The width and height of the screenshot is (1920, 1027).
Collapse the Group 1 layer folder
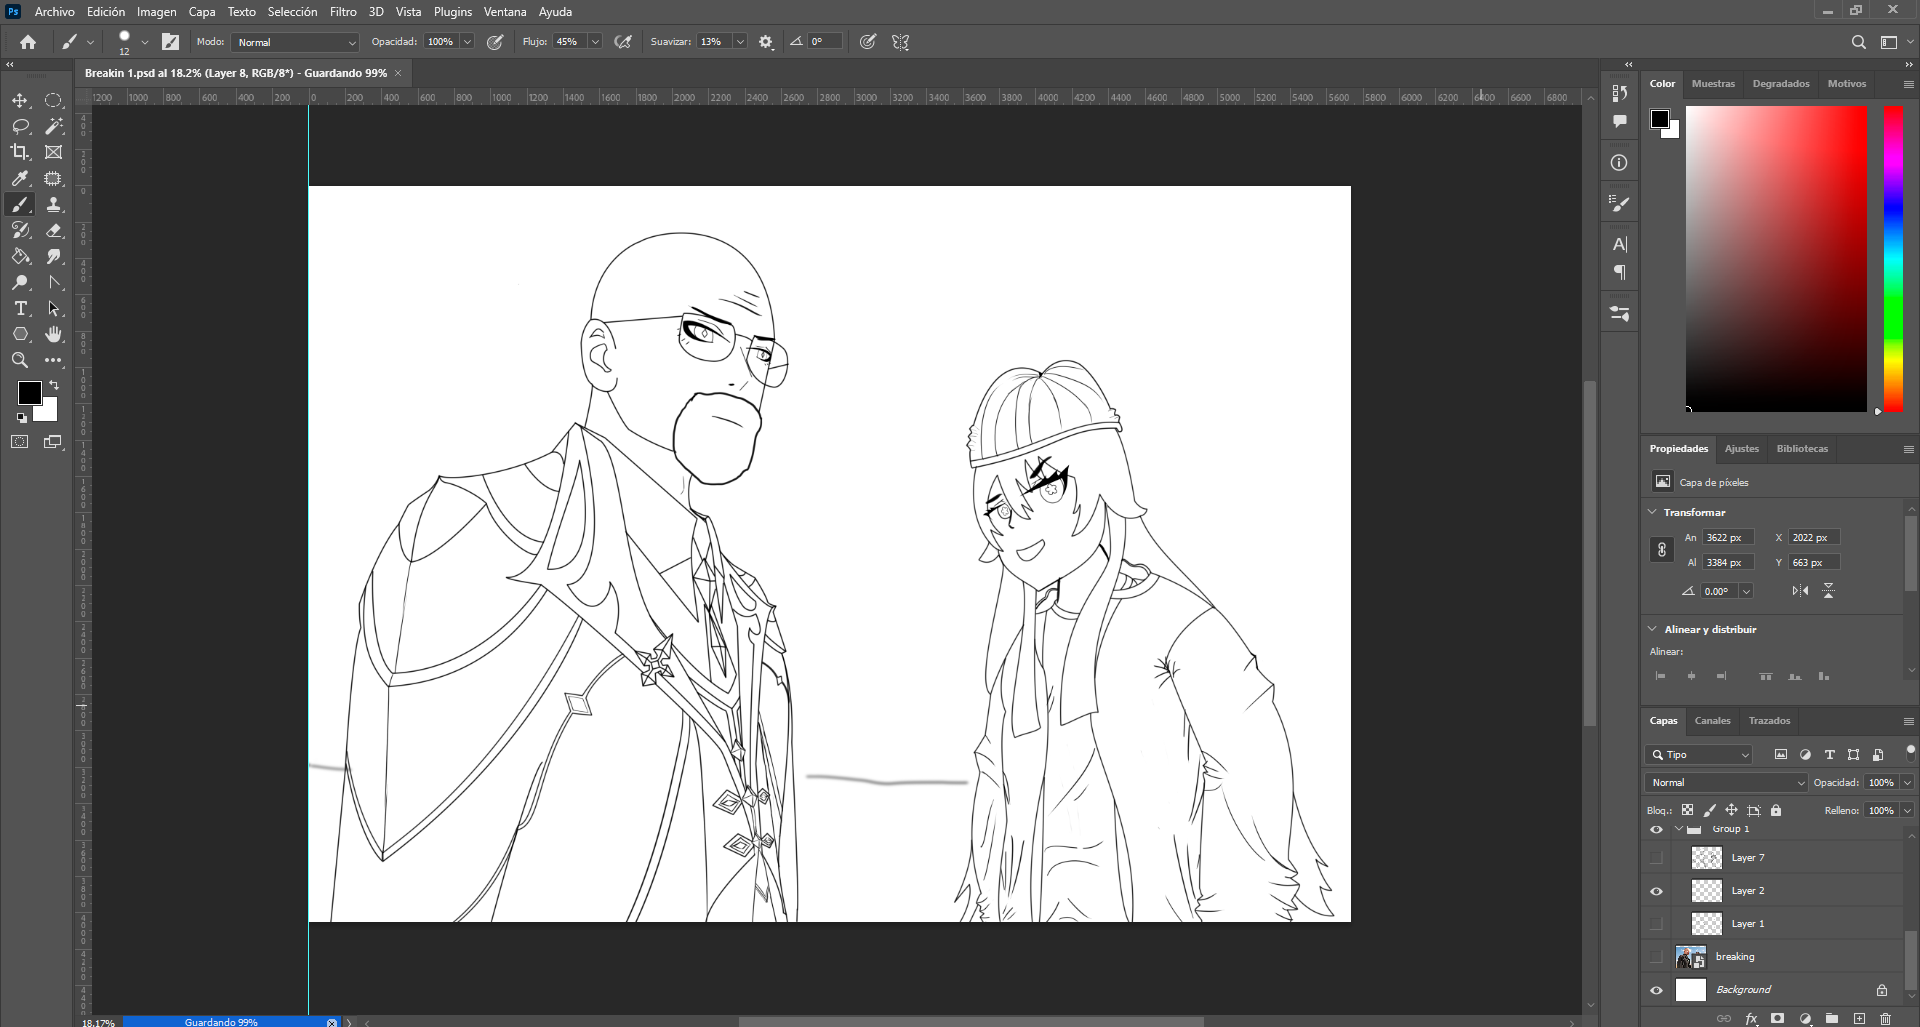tap(1679, 829)
